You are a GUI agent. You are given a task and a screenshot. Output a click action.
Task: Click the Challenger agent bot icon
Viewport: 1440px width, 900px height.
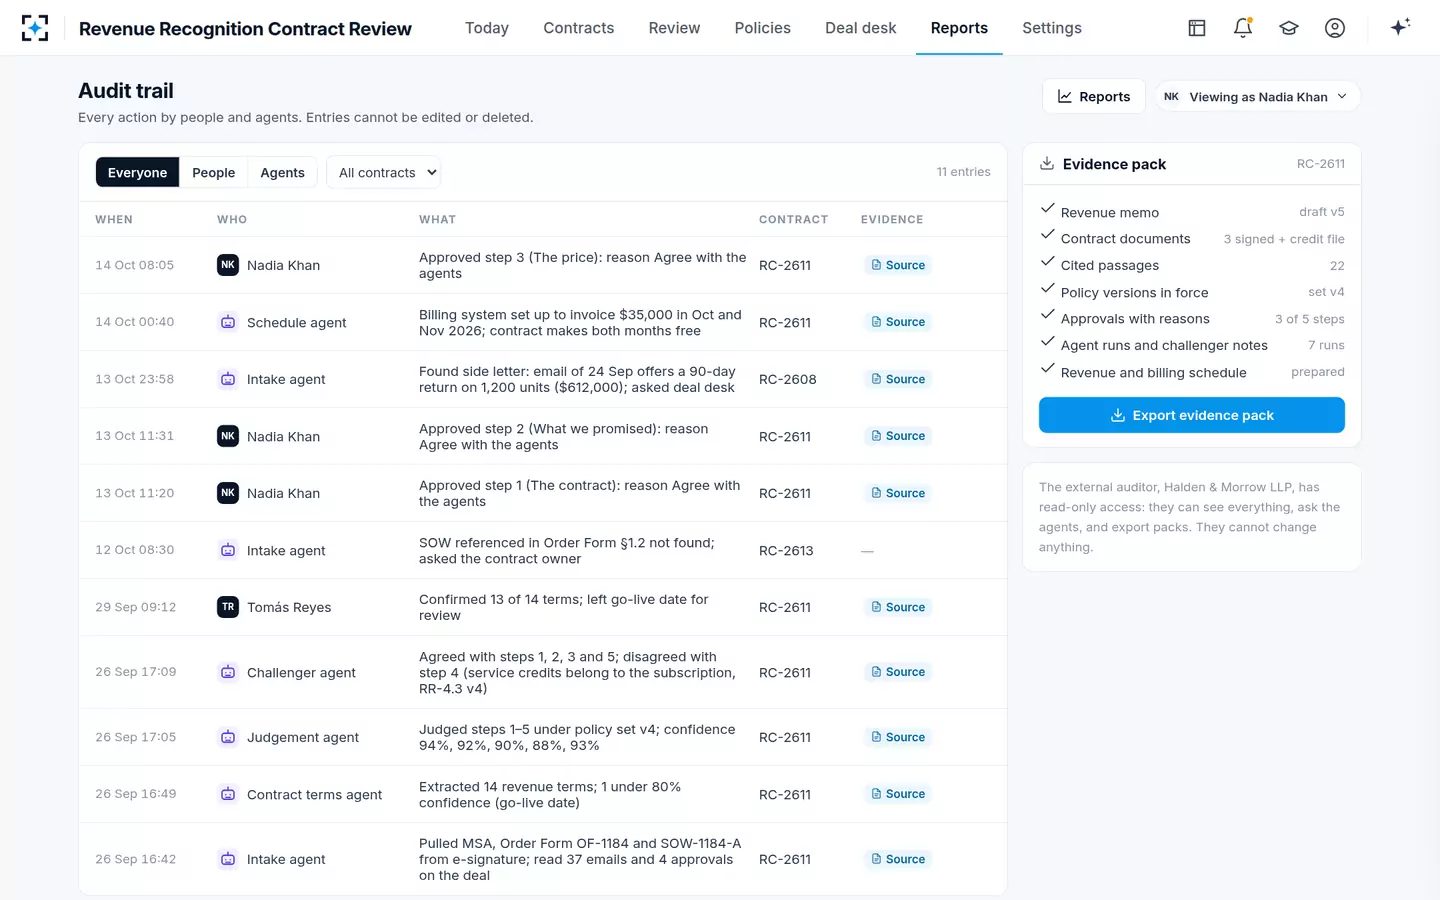[228, 672]
